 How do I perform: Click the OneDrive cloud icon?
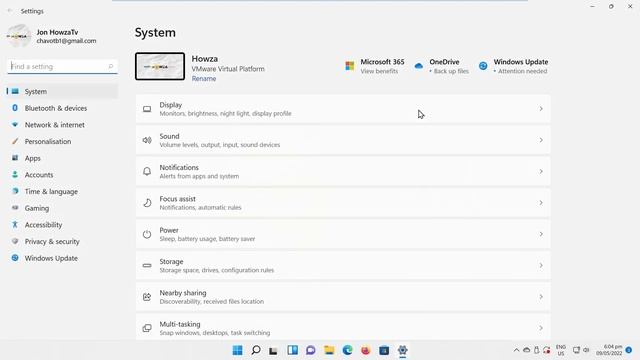click(x=419, y=66)
